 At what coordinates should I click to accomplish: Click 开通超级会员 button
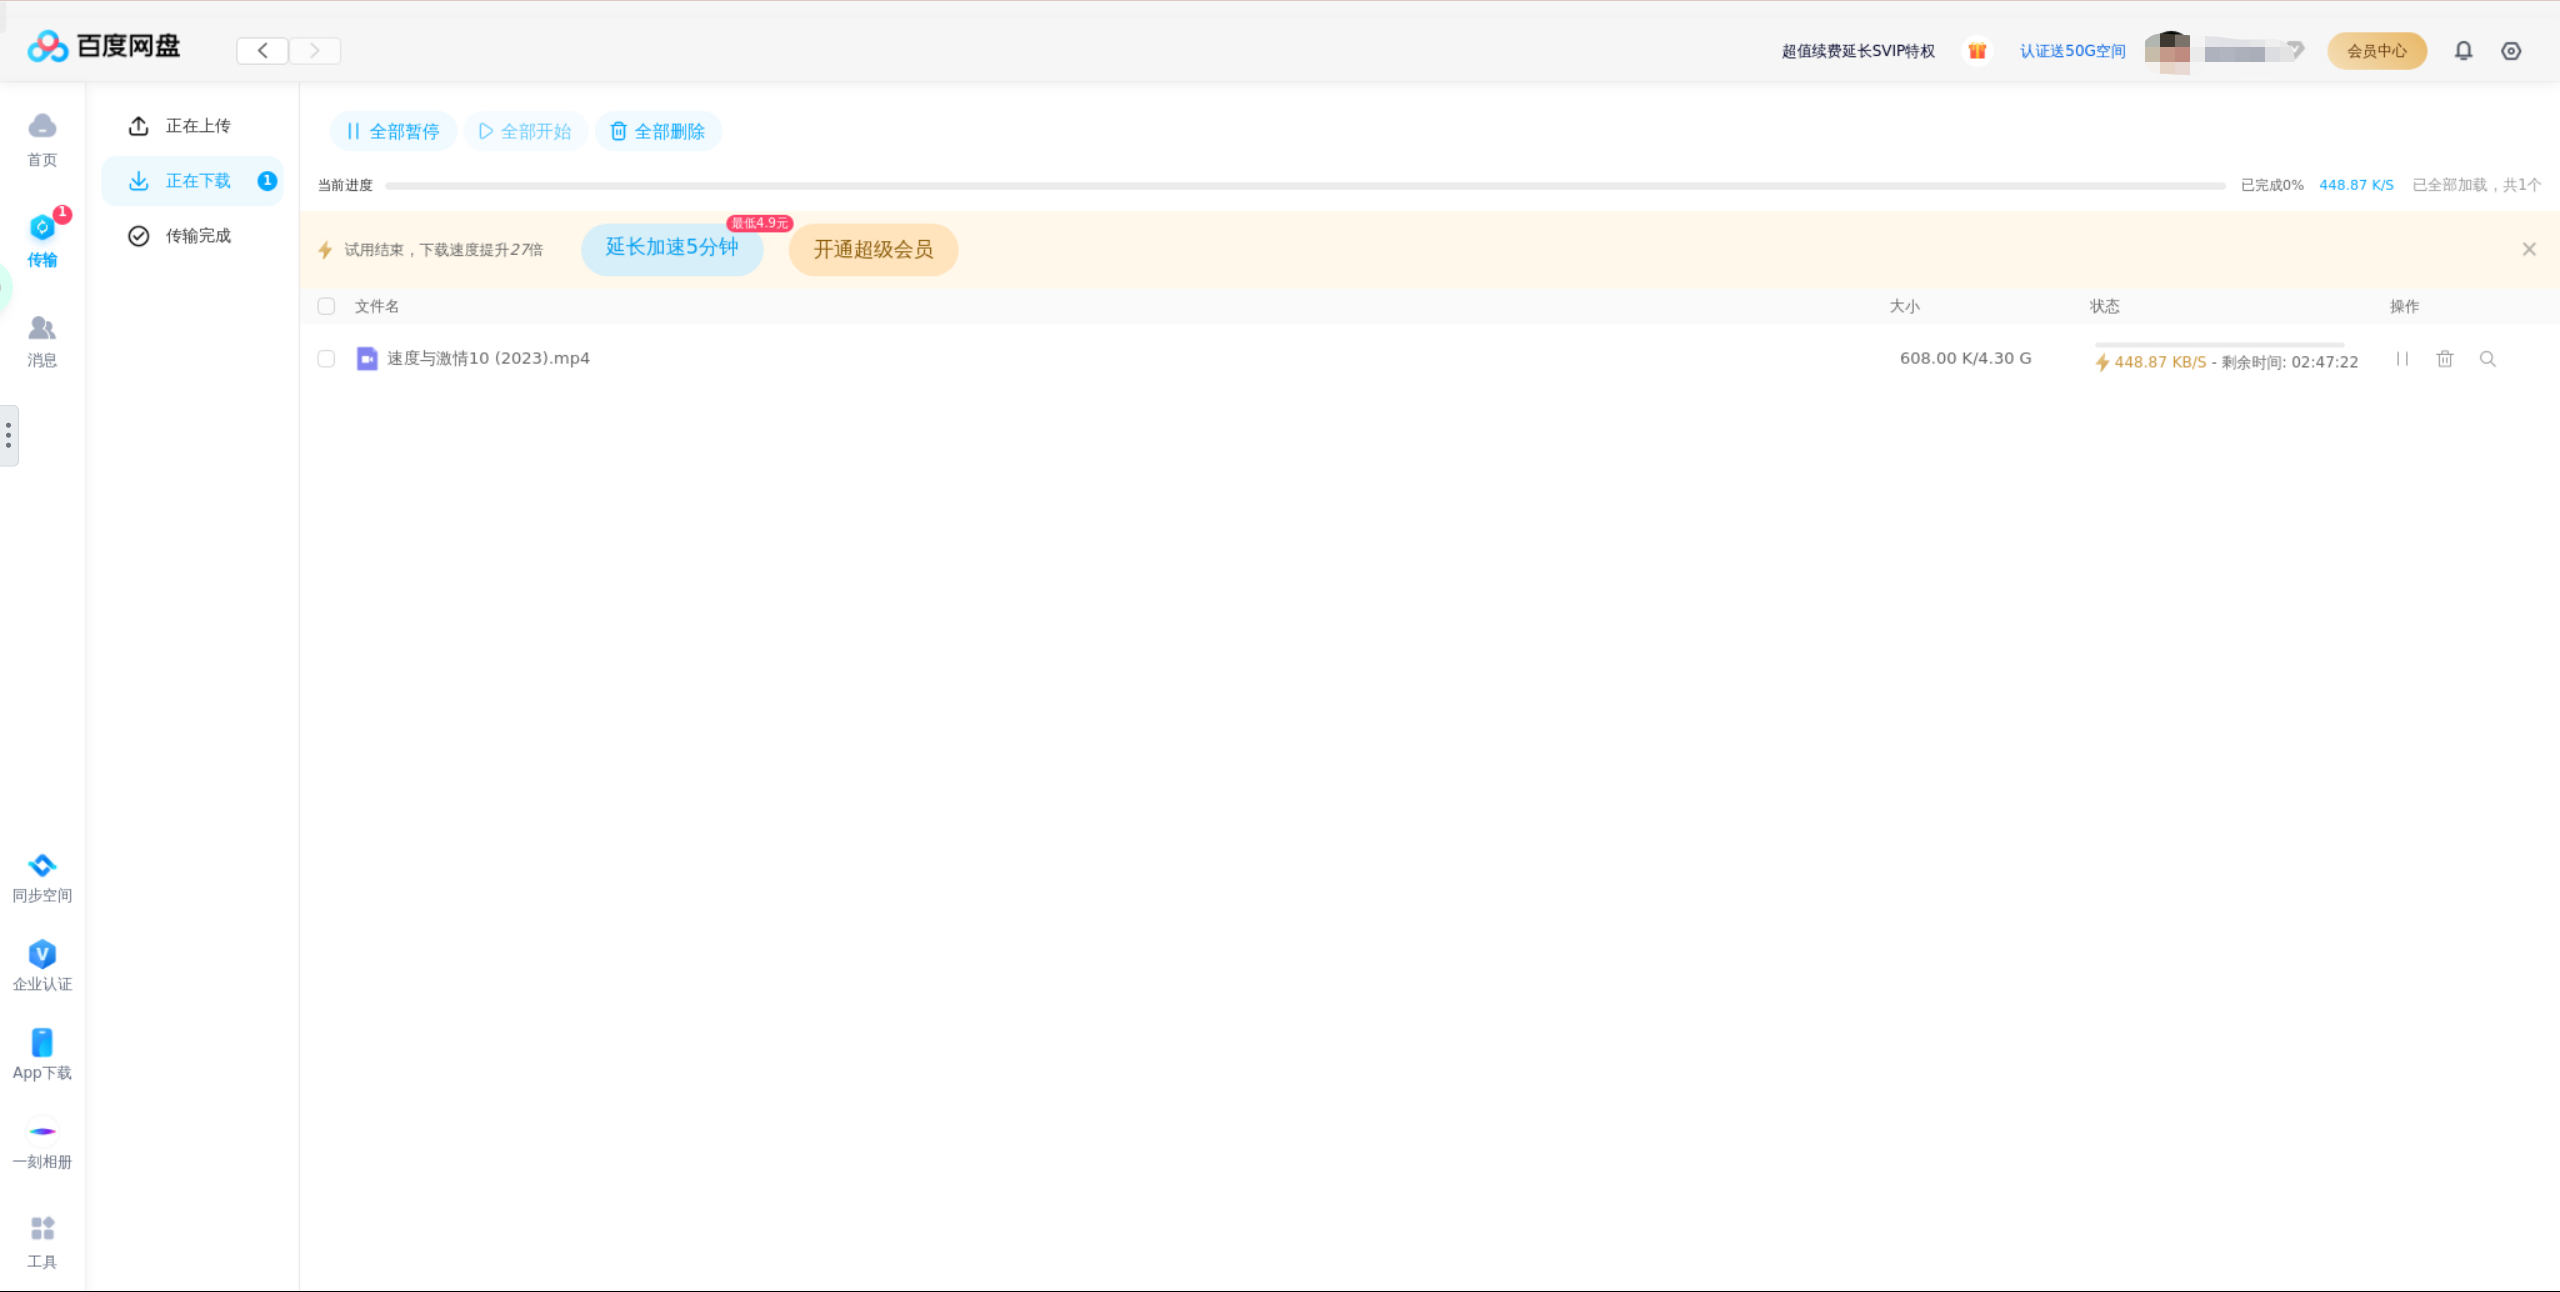(873, 250)
